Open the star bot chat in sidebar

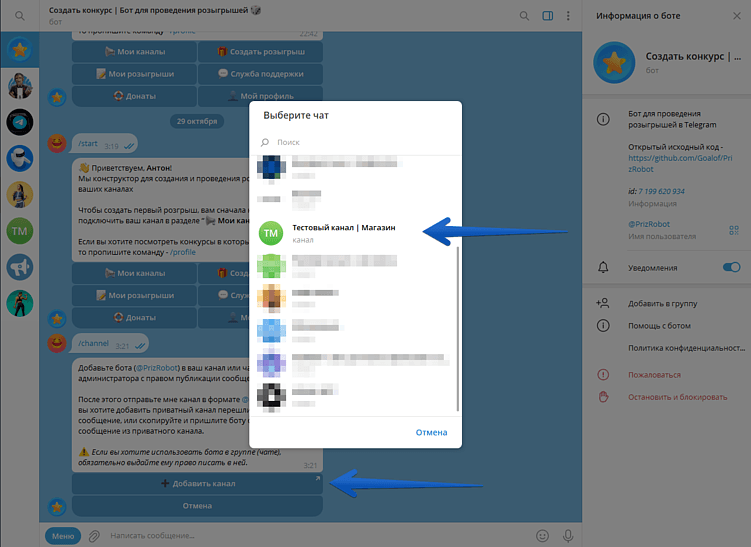tap(20, 49)
